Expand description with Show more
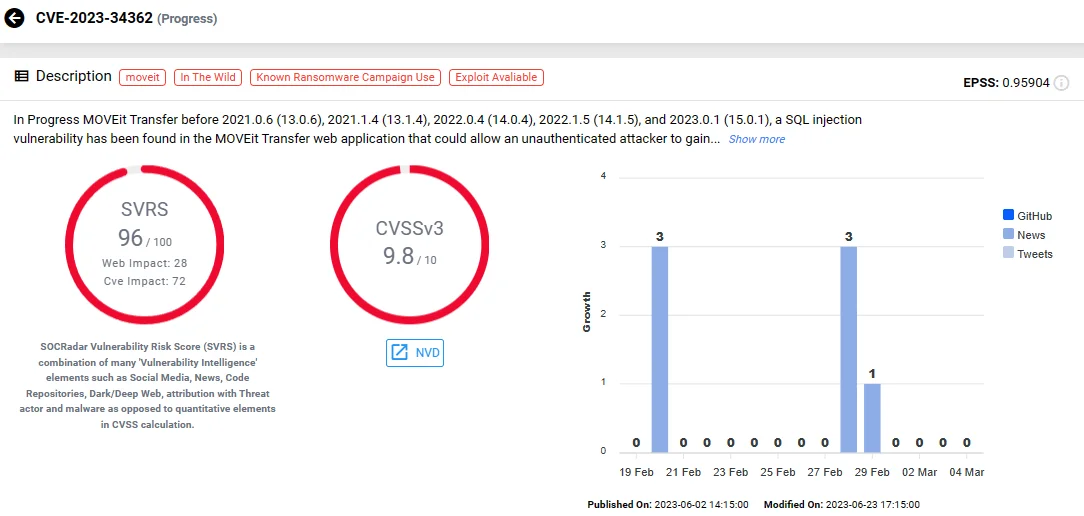 pyautogui.click(x=756, y=139)
